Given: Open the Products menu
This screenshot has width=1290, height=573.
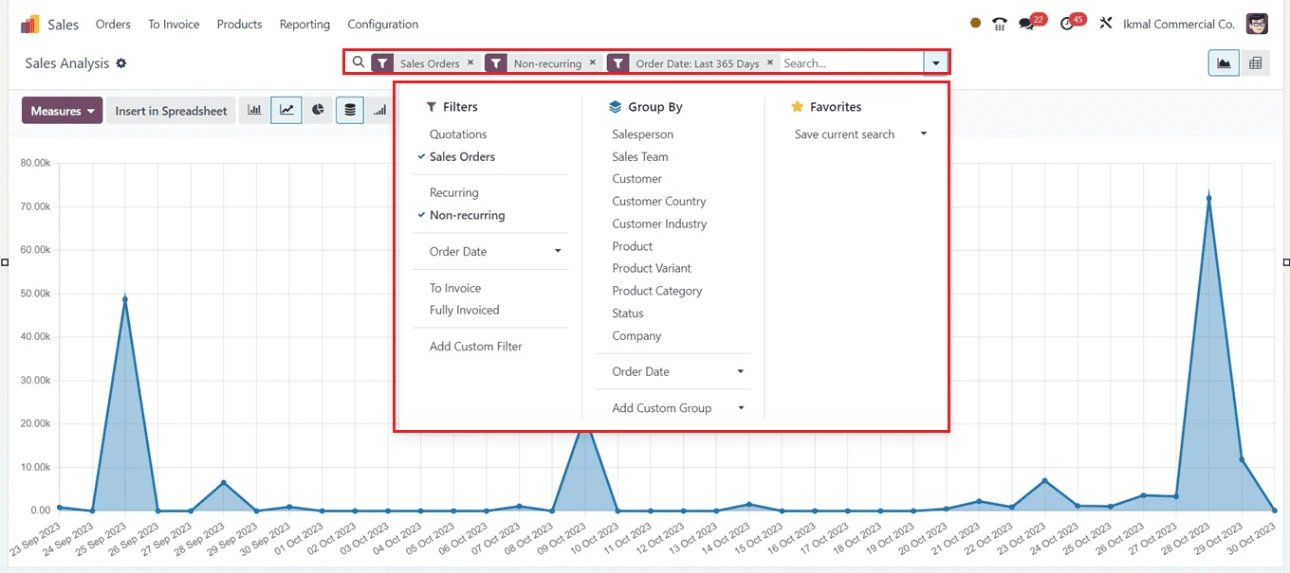Looking at the screenshot, I should pyautogui.click(x=239, y=24).
